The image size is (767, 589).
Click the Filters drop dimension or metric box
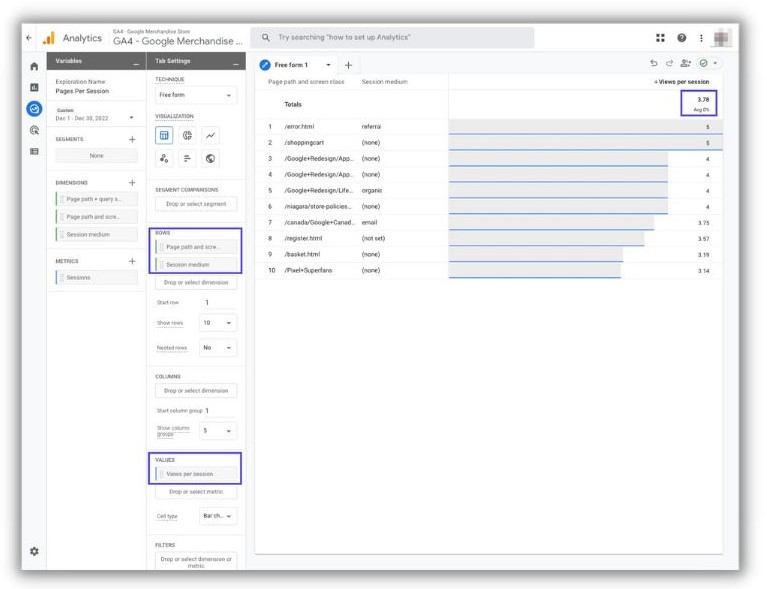pyautogui.click(x=196, y=562)
